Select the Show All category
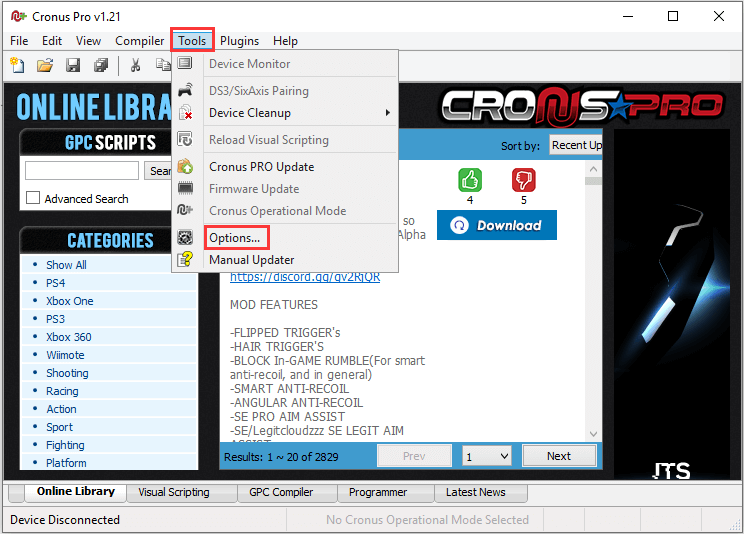This screenshot has width=744, height=534. click(x=66, y=265)
